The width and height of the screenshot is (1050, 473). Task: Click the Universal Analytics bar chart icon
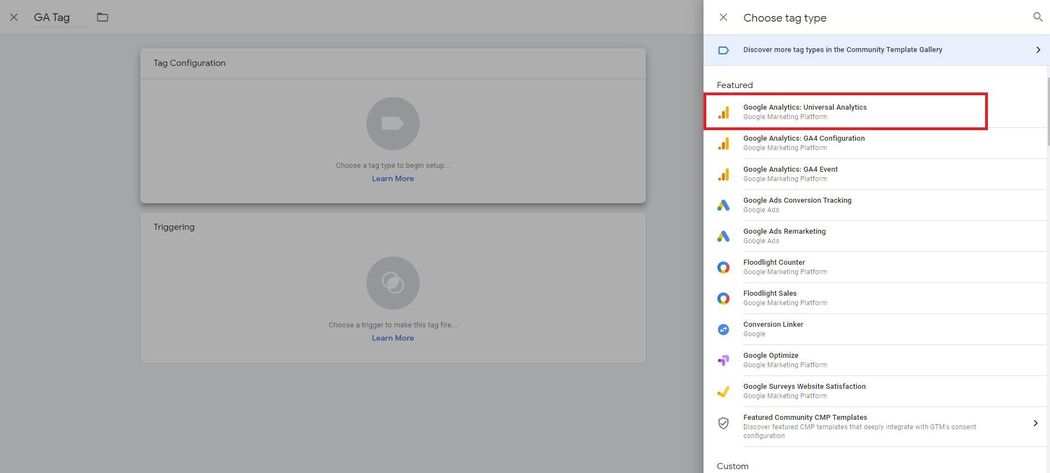(x=723, y=112)
